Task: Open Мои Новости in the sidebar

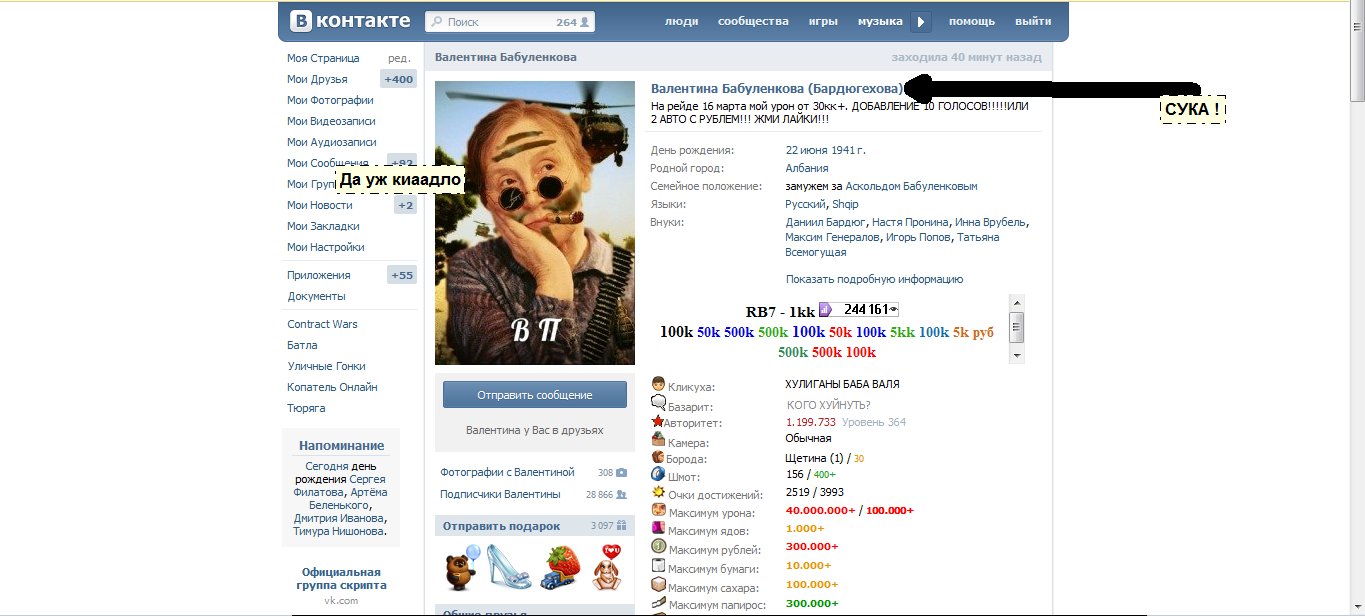Action: (x=320, y=205)
